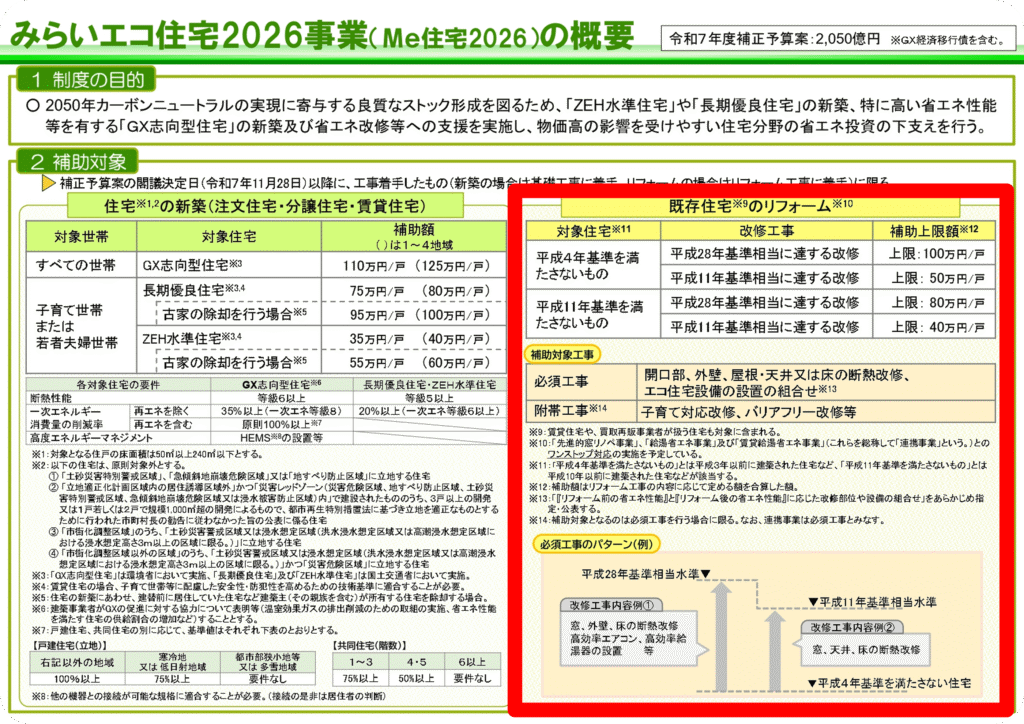Click the circle bullet before 2050年カーボンニュートラル
Image resolution: width=1024 pixels, height=724 pixels.
click(x=33, y=105)
